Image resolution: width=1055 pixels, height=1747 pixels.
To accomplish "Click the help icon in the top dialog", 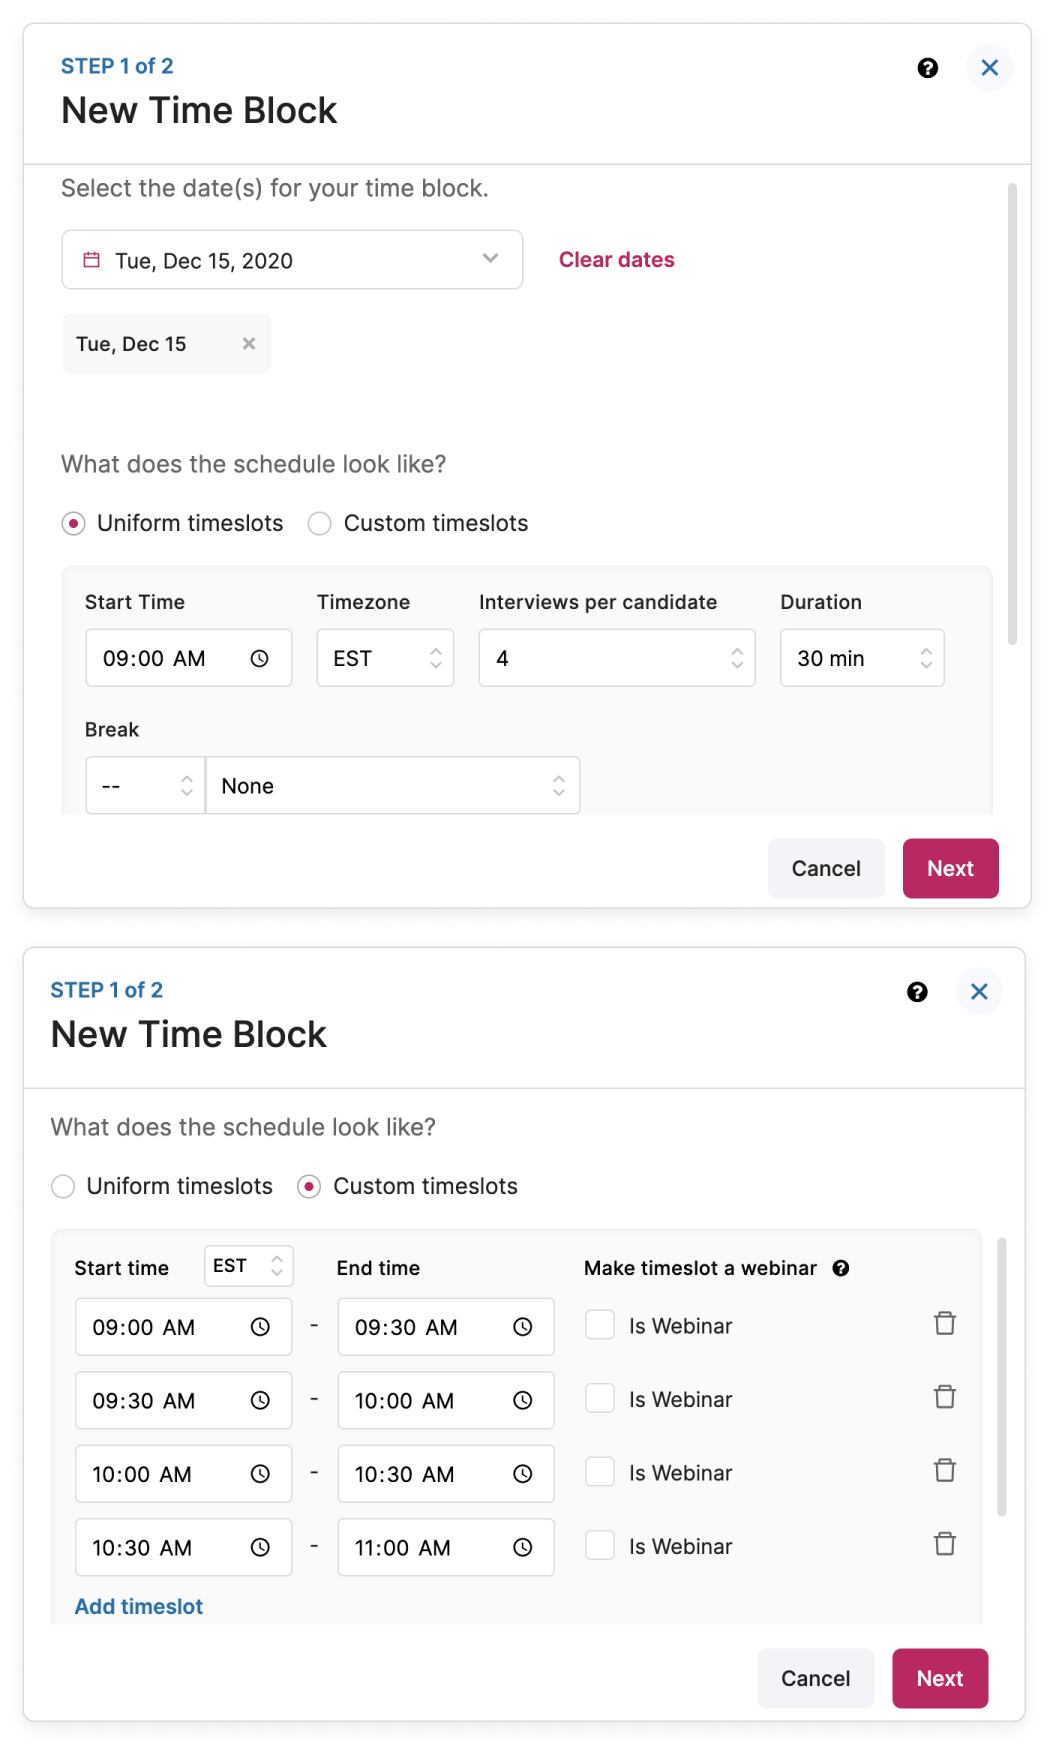I will tap(928, 68).
